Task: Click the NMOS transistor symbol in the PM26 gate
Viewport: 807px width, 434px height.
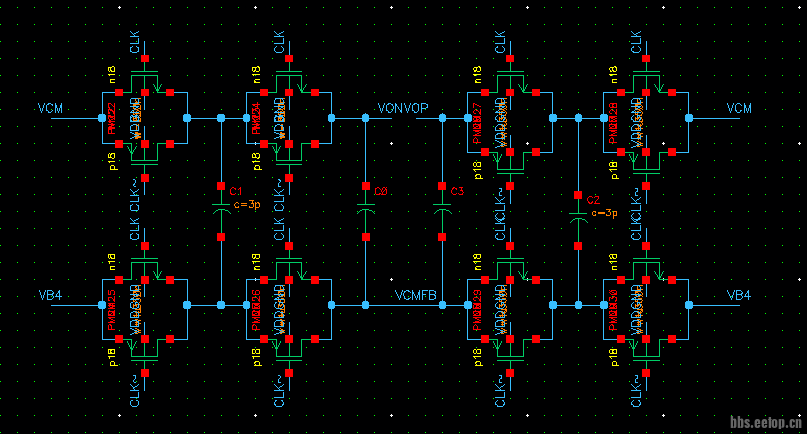Action: click(x=289, y=270)
